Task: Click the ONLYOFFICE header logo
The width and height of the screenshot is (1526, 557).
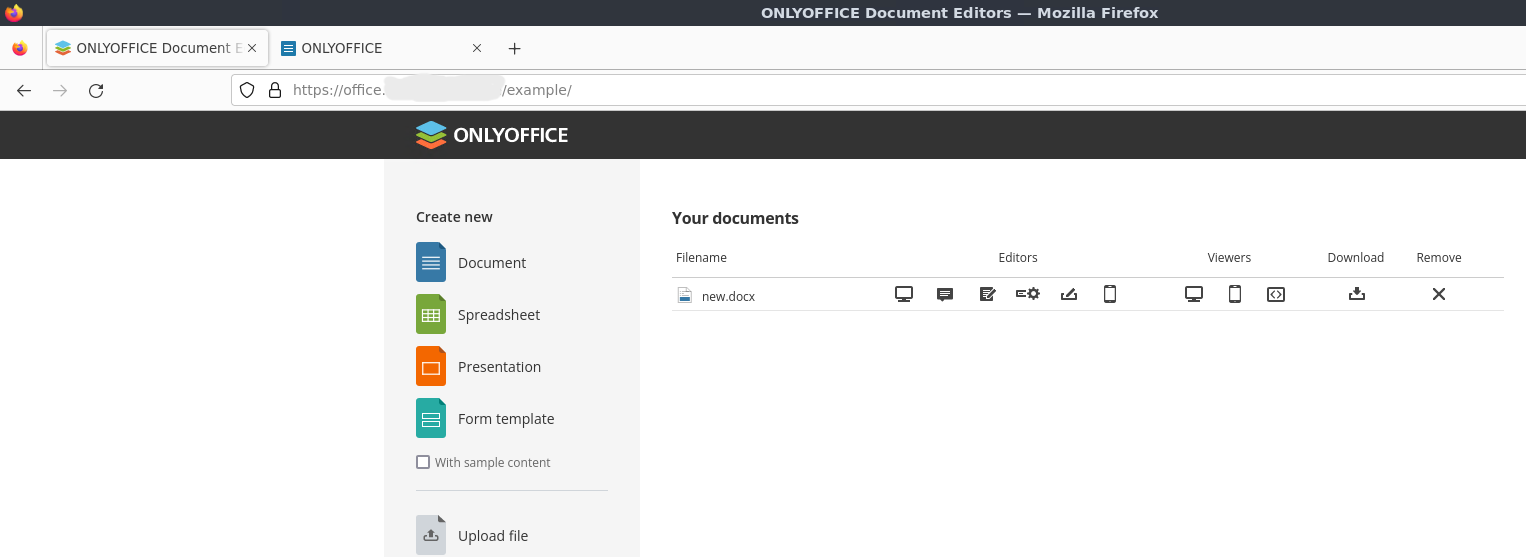Action: click(492, 135)
